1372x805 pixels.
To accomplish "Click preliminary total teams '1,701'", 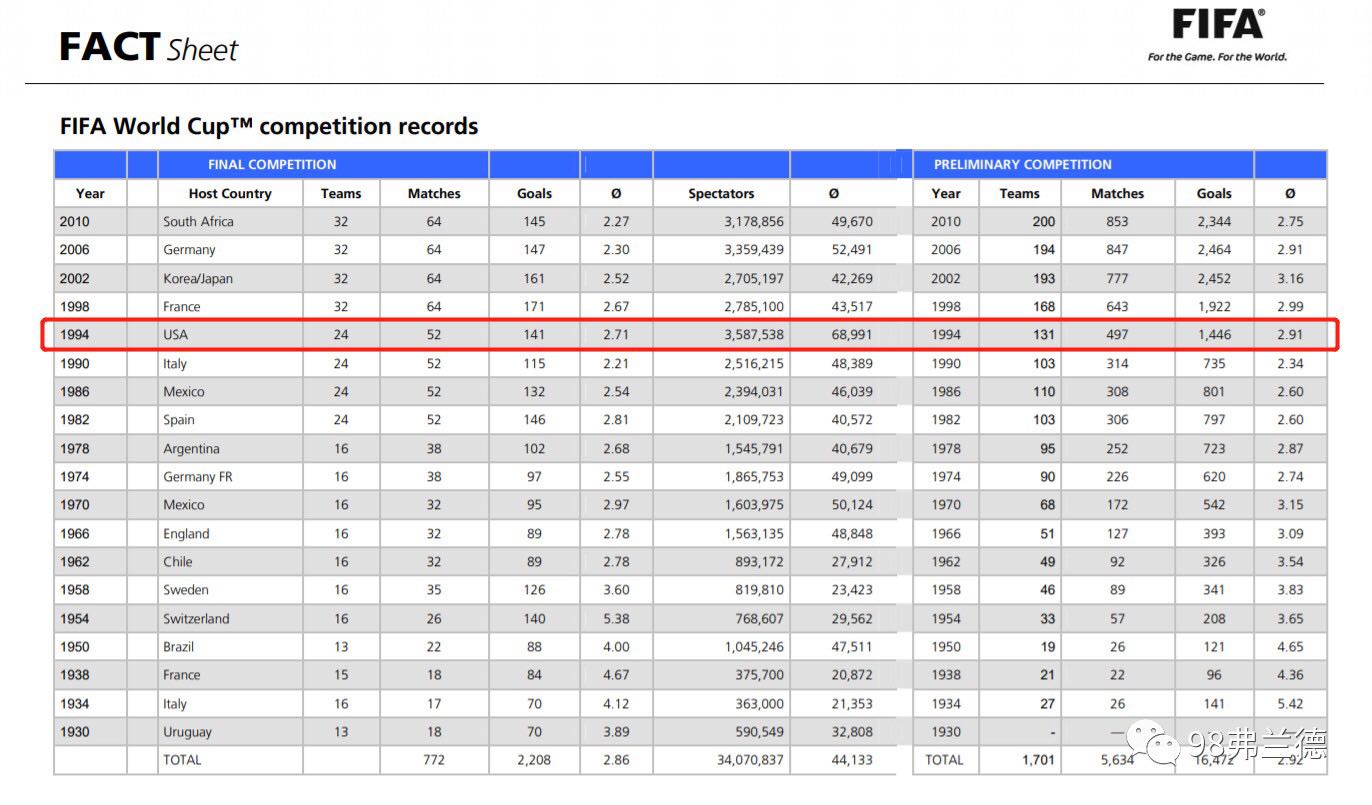I will pos(1038,760).
